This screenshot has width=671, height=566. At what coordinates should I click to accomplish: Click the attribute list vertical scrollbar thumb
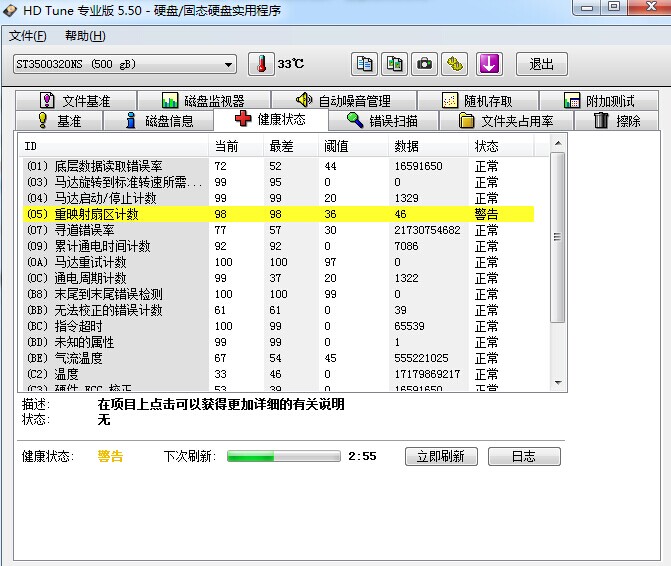[x=558, y=237]
